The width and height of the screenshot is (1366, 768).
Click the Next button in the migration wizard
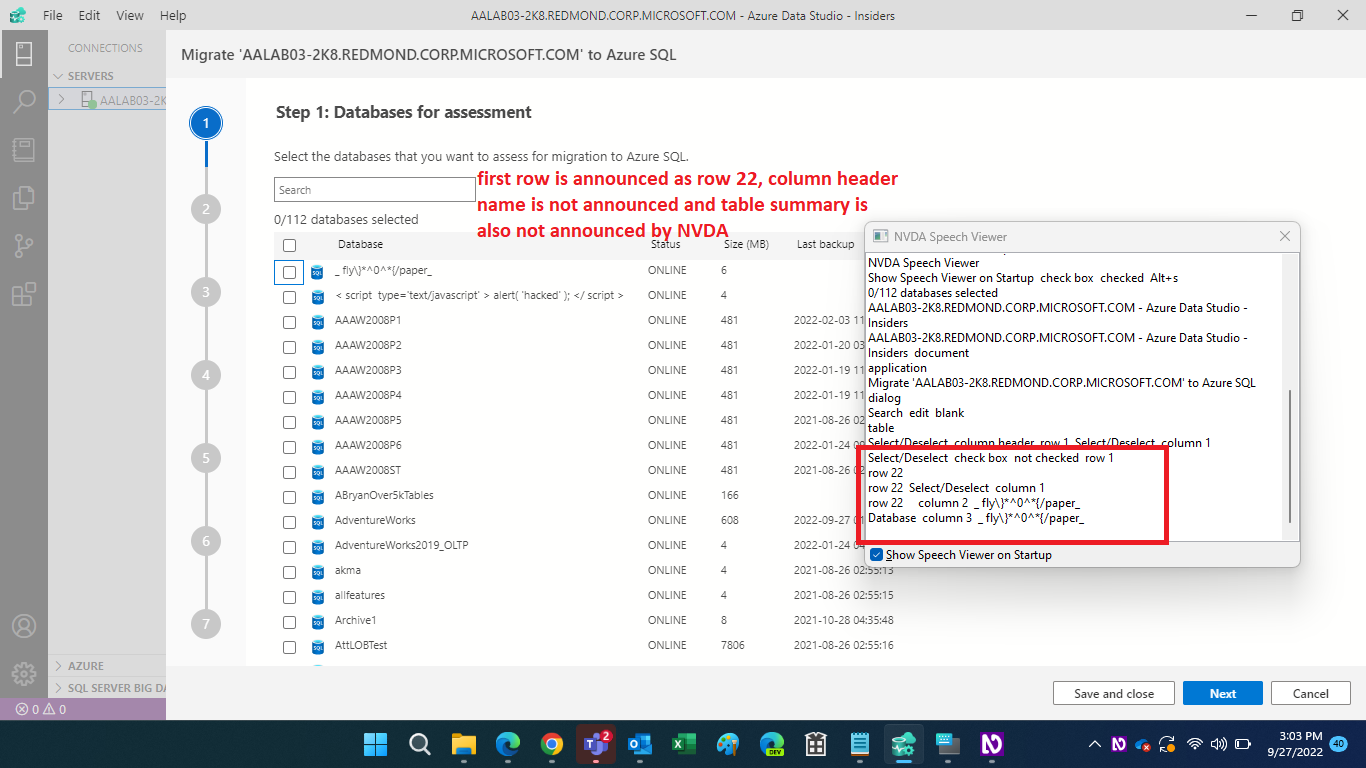[x=1222, y=692]
